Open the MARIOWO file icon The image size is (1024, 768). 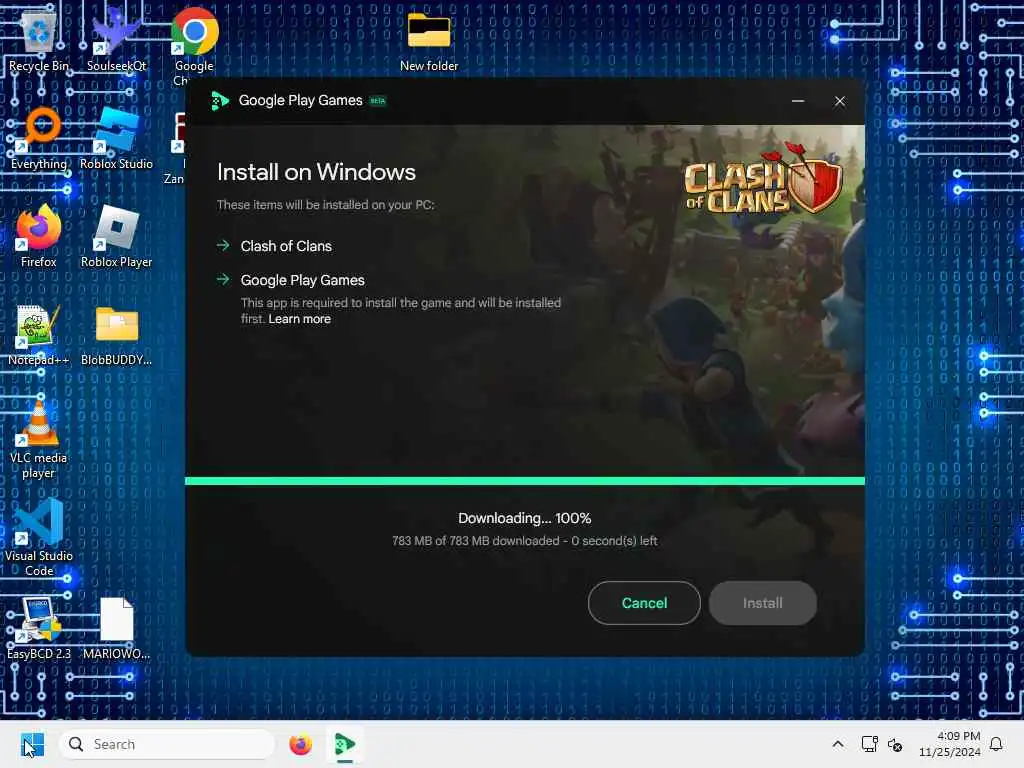click(x=116, y=627)
